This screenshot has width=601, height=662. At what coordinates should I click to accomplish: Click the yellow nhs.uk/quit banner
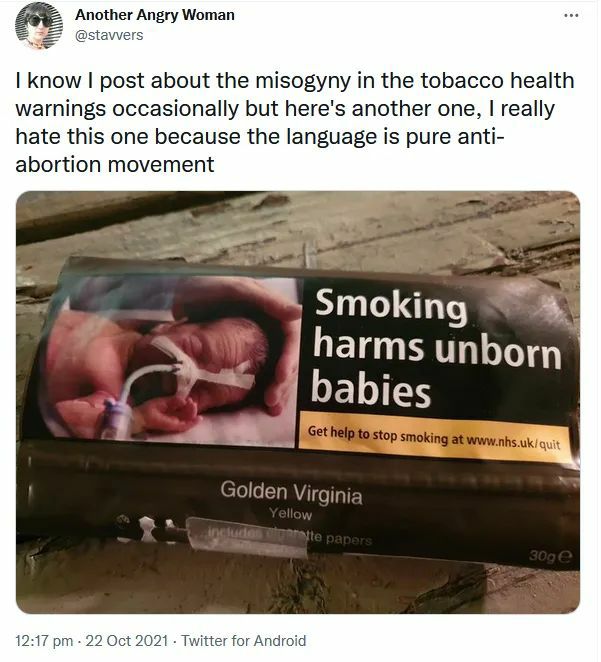(x=436, y=438)
